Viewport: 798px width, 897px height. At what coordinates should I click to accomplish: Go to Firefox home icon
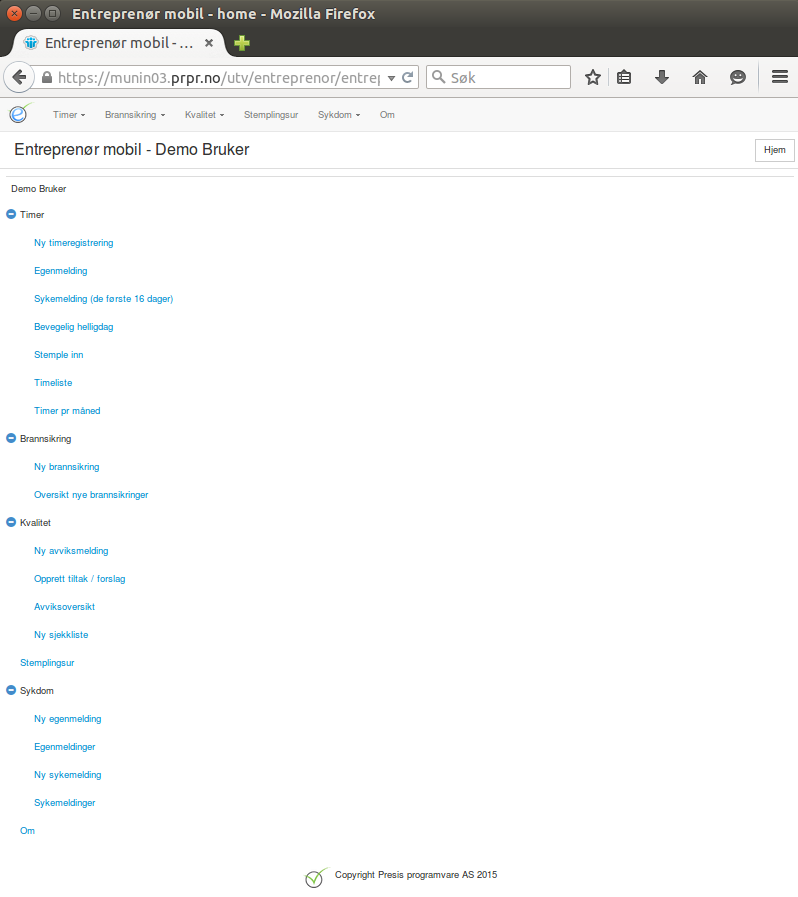coord(700,77)
